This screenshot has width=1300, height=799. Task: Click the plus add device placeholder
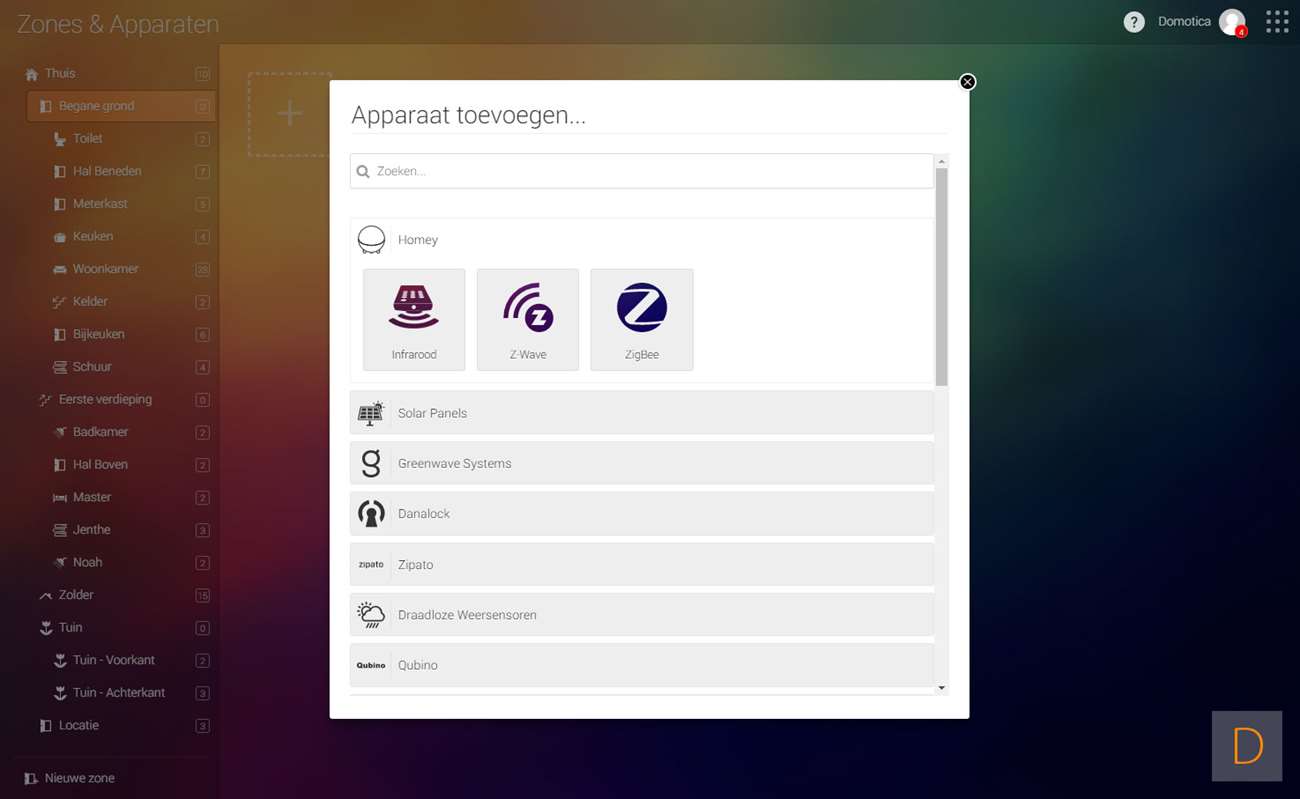(x=289, y=114)
